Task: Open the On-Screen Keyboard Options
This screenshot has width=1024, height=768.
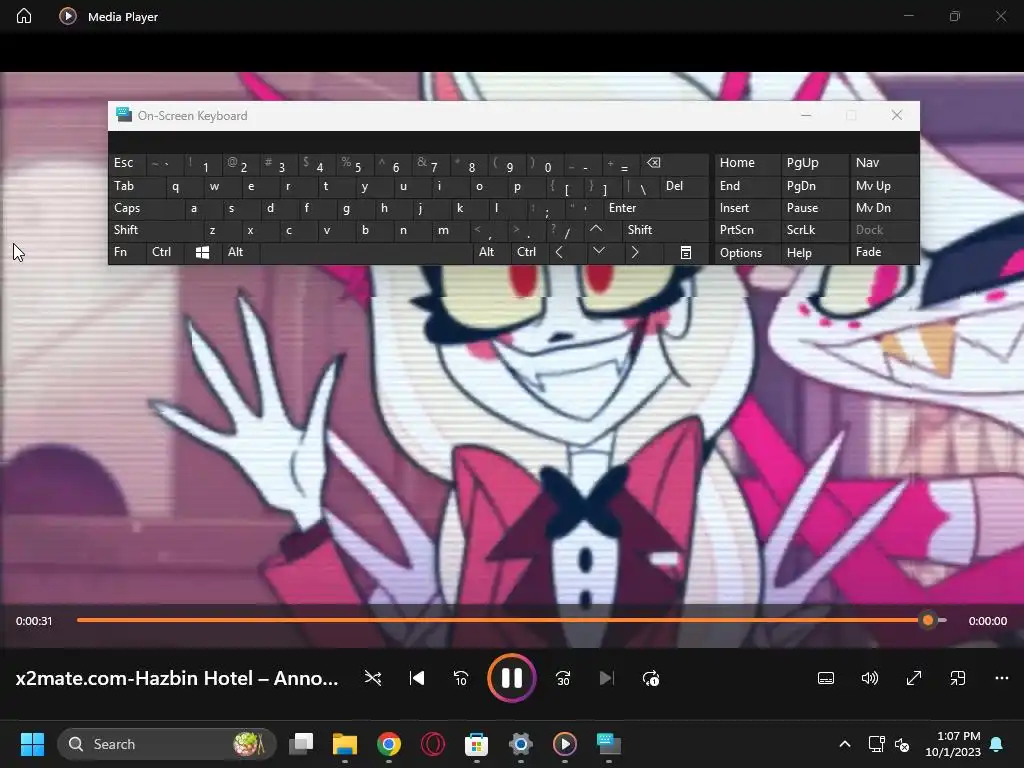Action: point(747,253)
